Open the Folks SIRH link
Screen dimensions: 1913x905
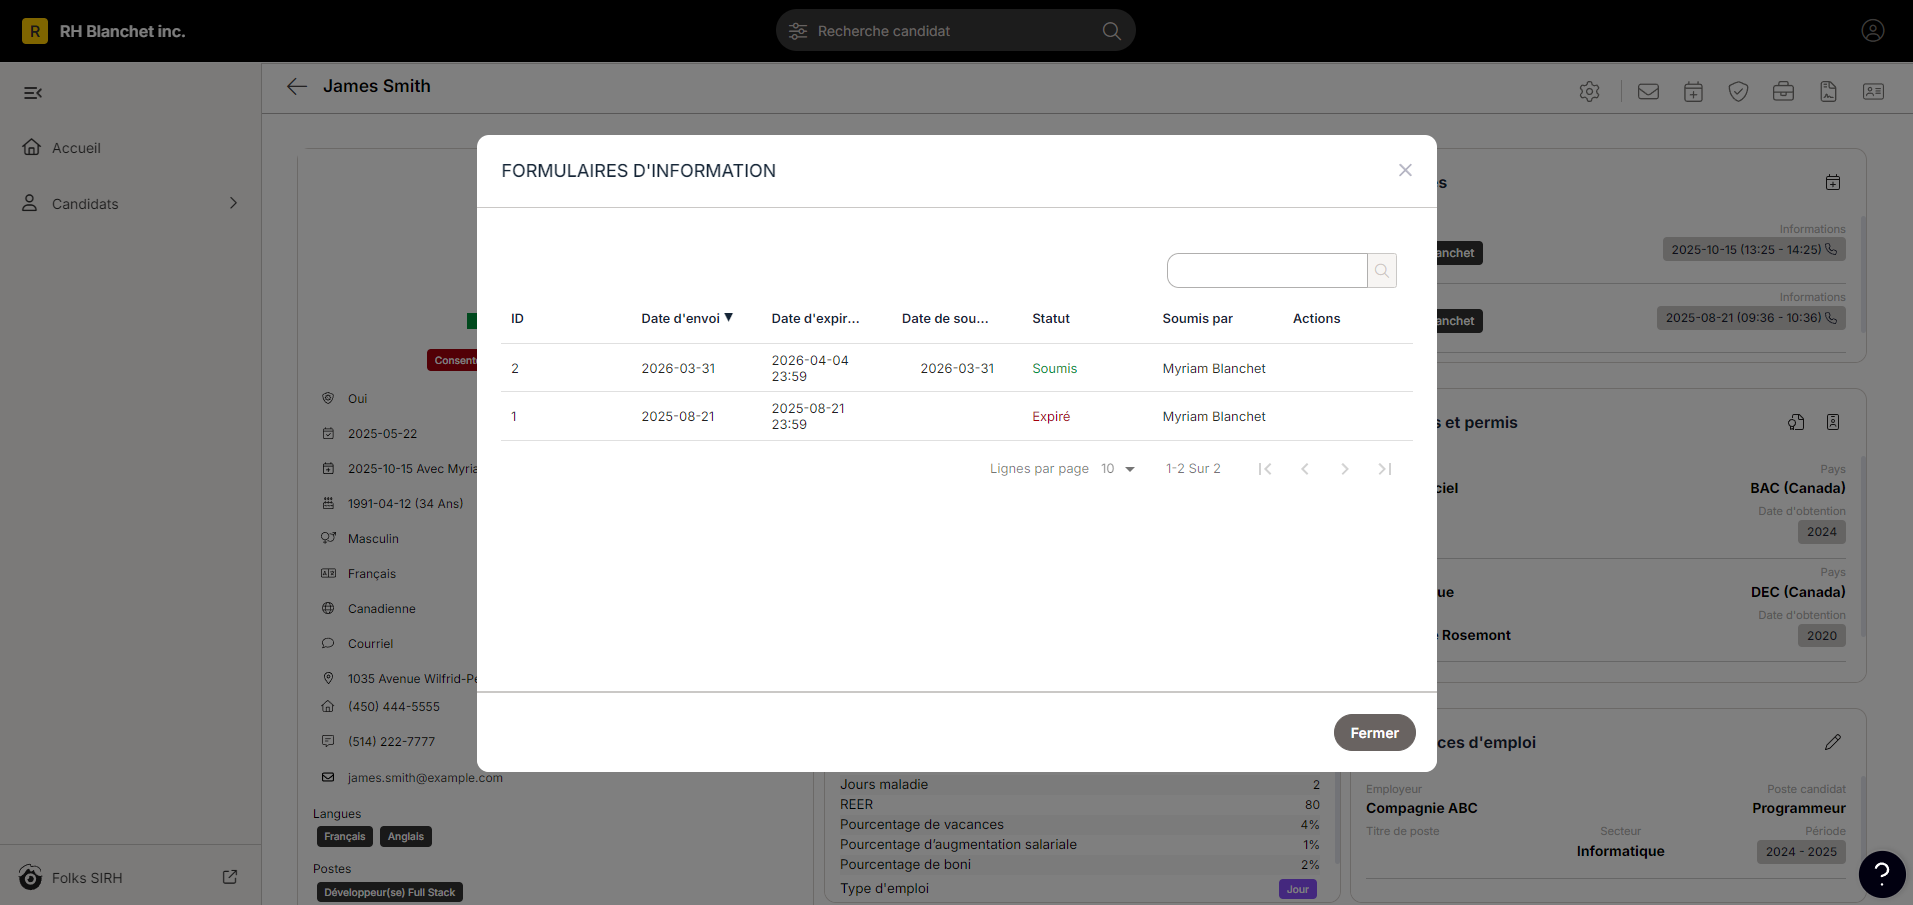tap(87, 878)
